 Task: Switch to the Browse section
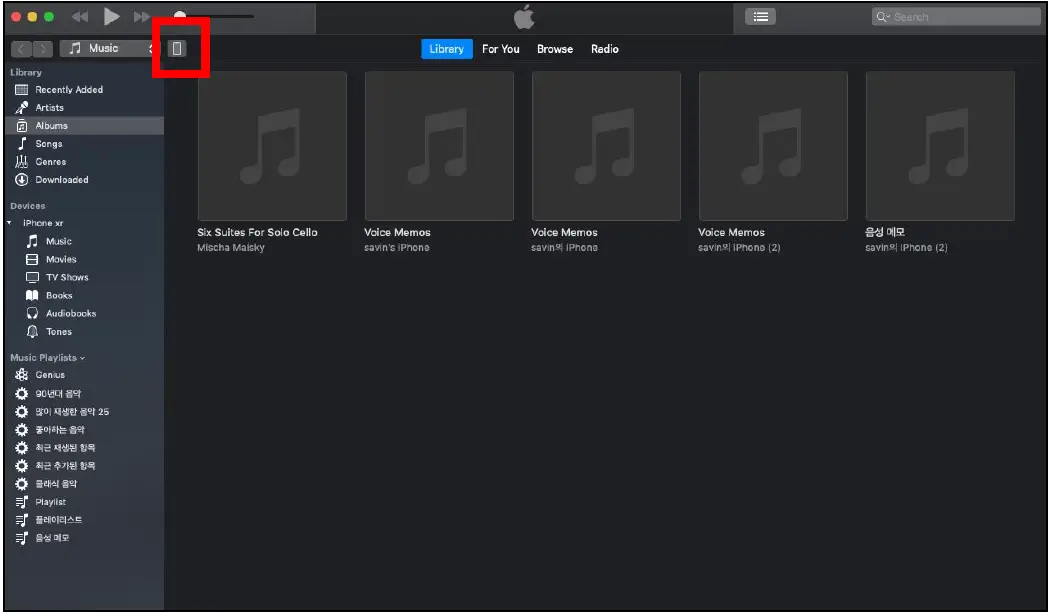tap(555, 48)
